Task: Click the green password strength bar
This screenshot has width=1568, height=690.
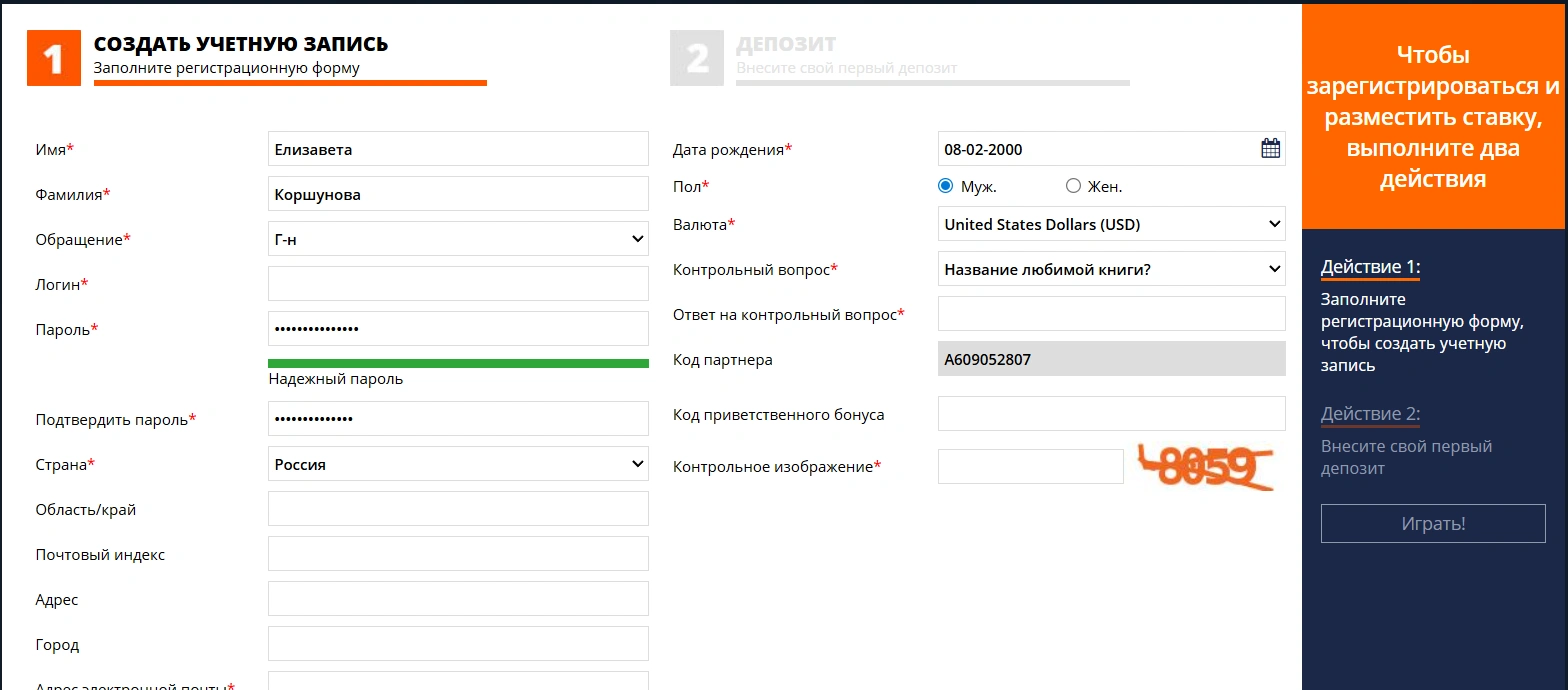Action: (458, 363)
